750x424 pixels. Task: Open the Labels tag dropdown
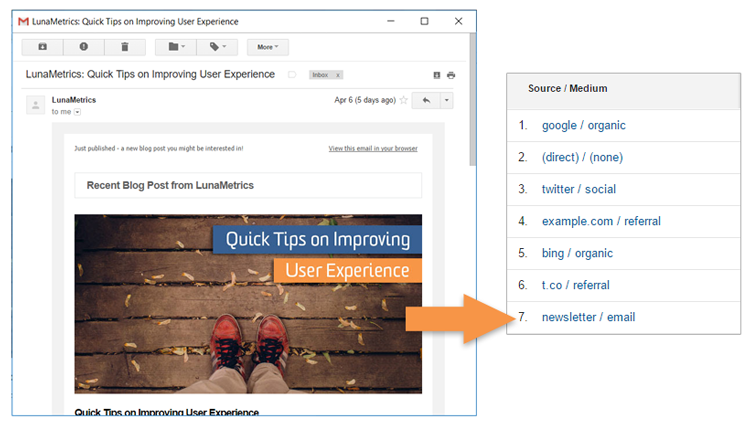[x=217, y=47]
